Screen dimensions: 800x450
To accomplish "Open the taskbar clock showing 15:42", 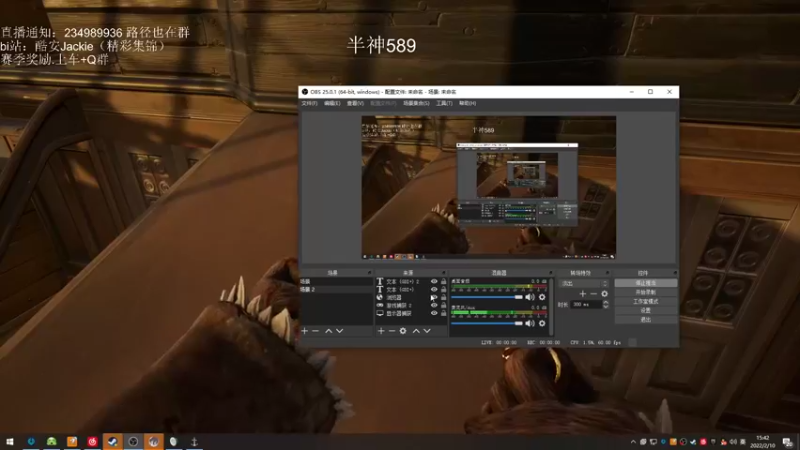I will (762, 442).
